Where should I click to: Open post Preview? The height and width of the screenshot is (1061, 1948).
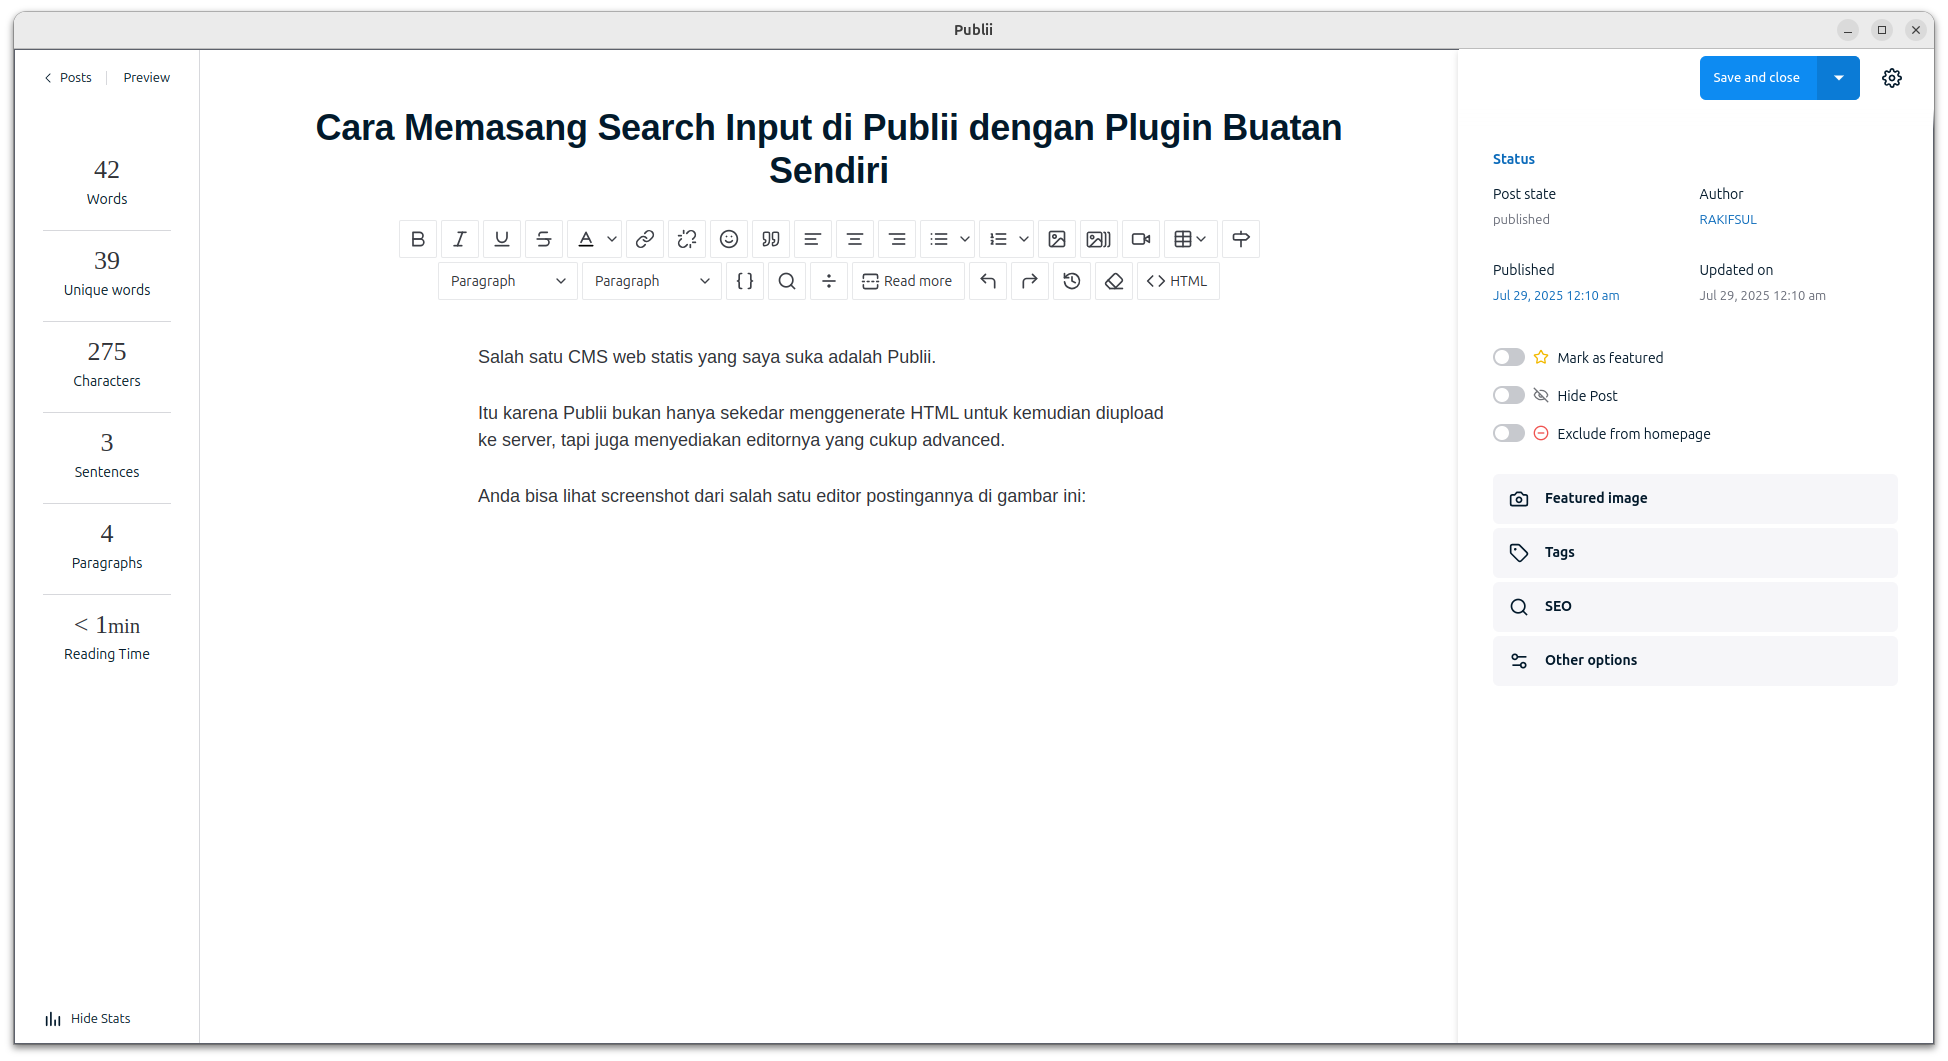tap(147, 78)
